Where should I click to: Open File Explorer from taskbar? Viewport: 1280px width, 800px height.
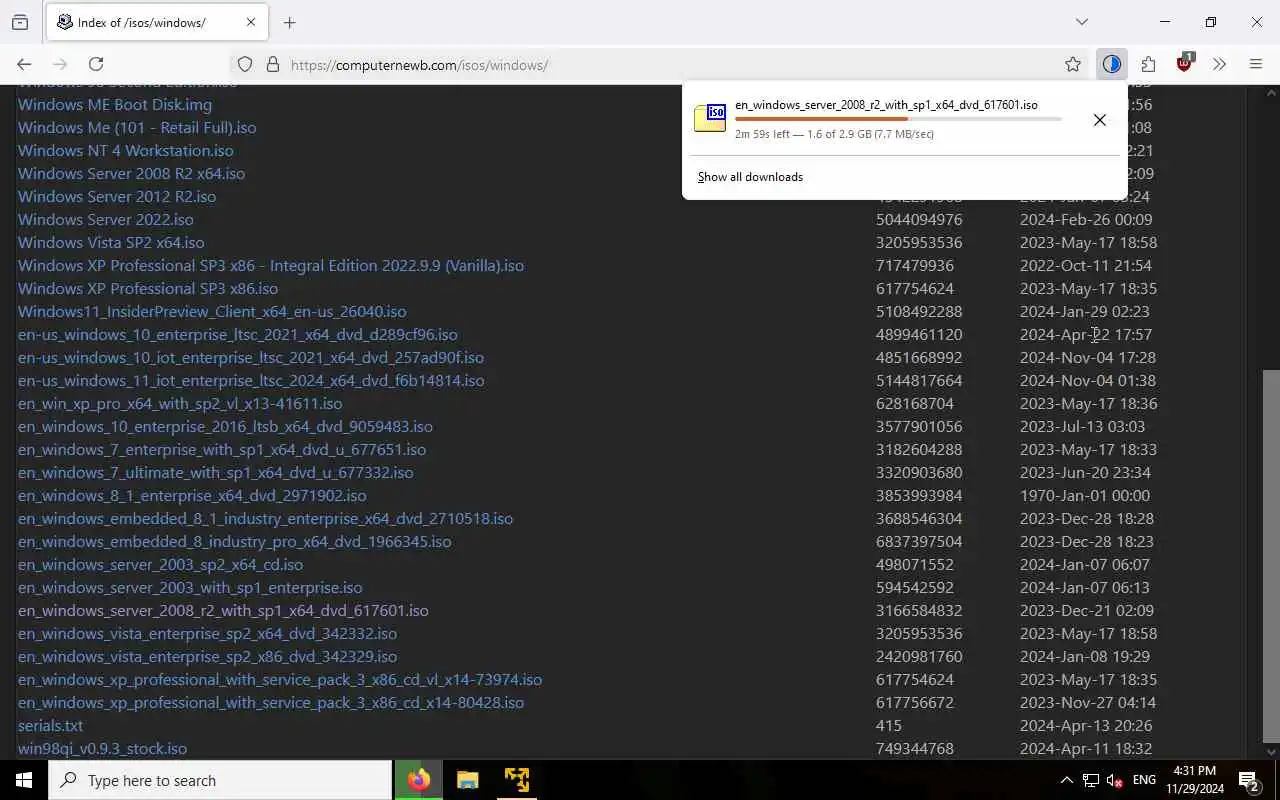(467, 780)
